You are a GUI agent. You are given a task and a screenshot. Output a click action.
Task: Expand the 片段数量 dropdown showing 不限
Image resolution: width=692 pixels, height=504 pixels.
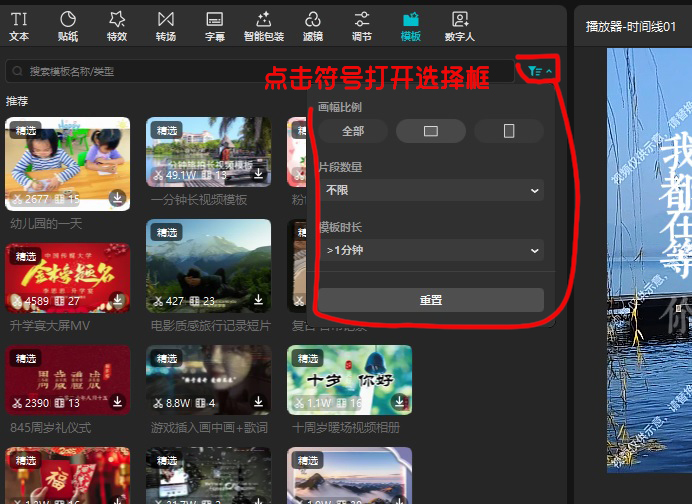coord(431,190)
